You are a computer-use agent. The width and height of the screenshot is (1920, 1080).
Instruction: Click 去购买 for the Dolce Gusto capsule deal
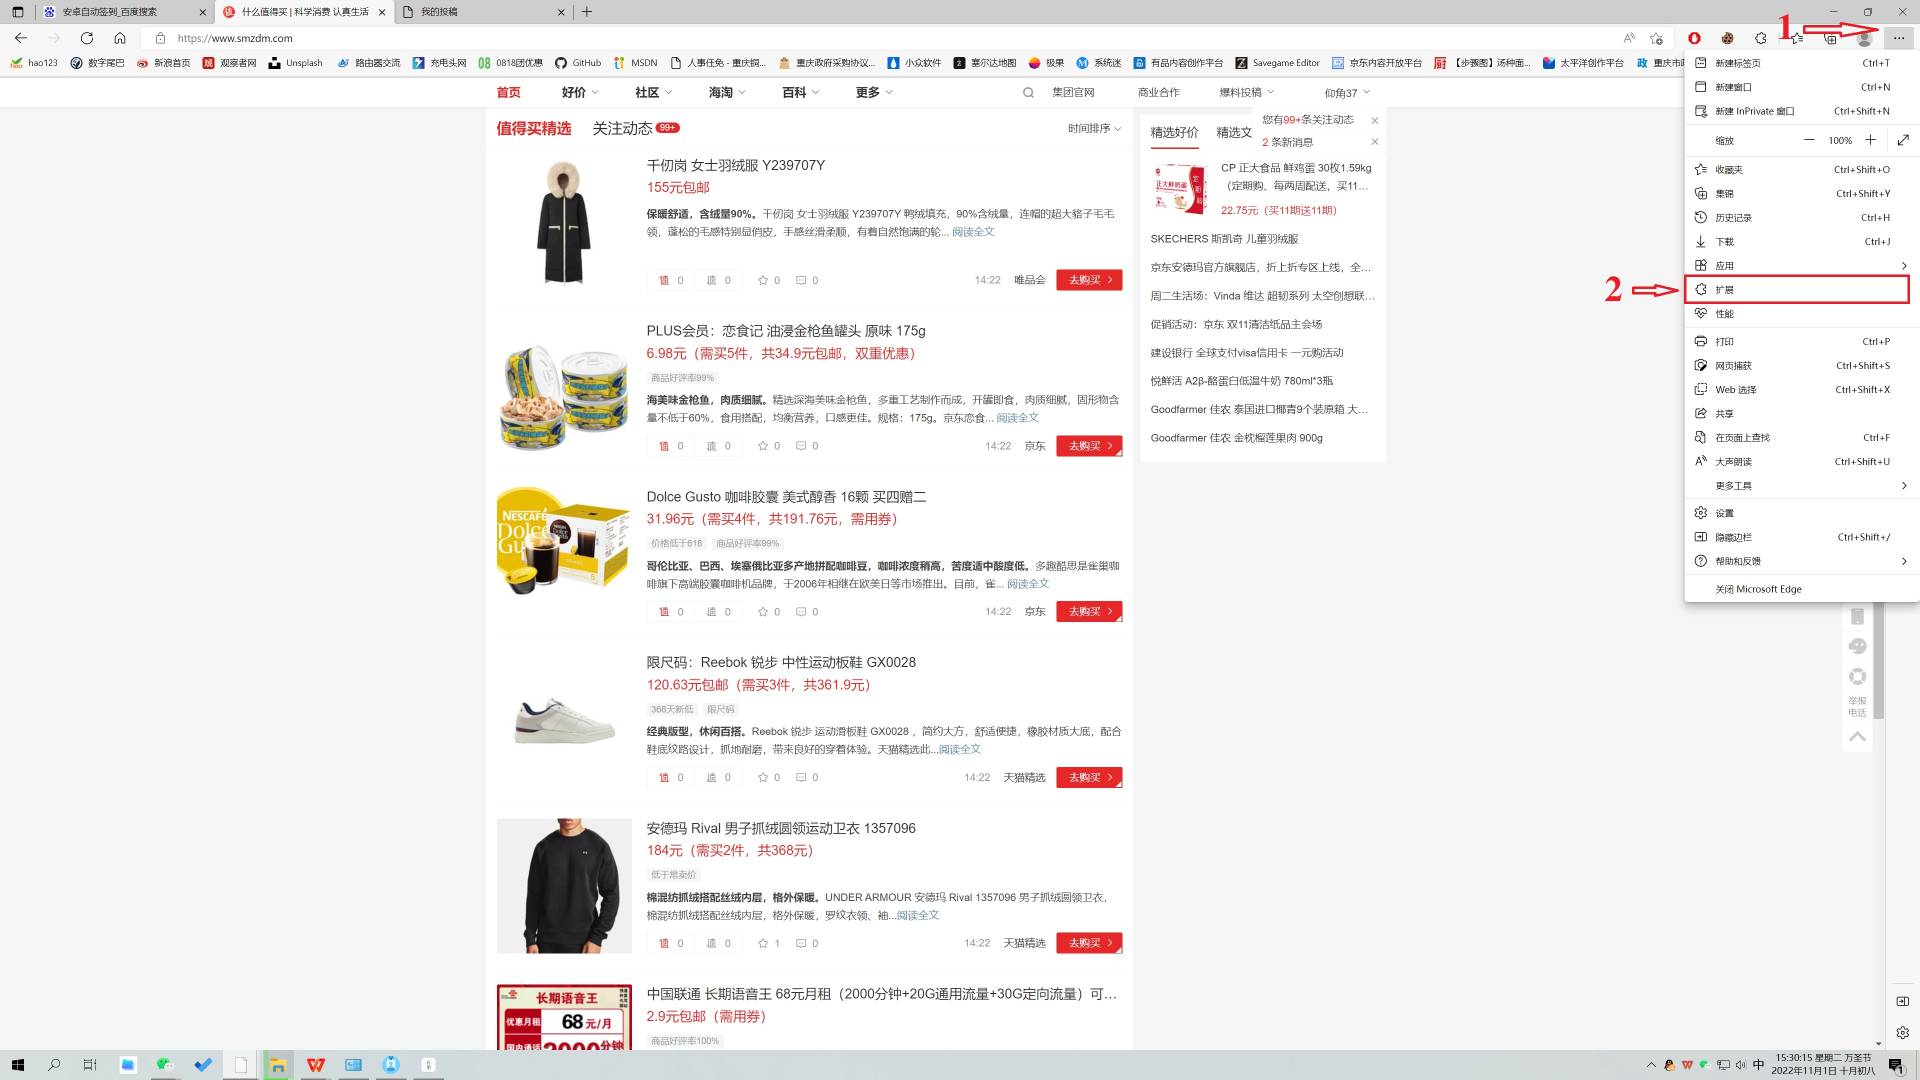click(1089, 611)
